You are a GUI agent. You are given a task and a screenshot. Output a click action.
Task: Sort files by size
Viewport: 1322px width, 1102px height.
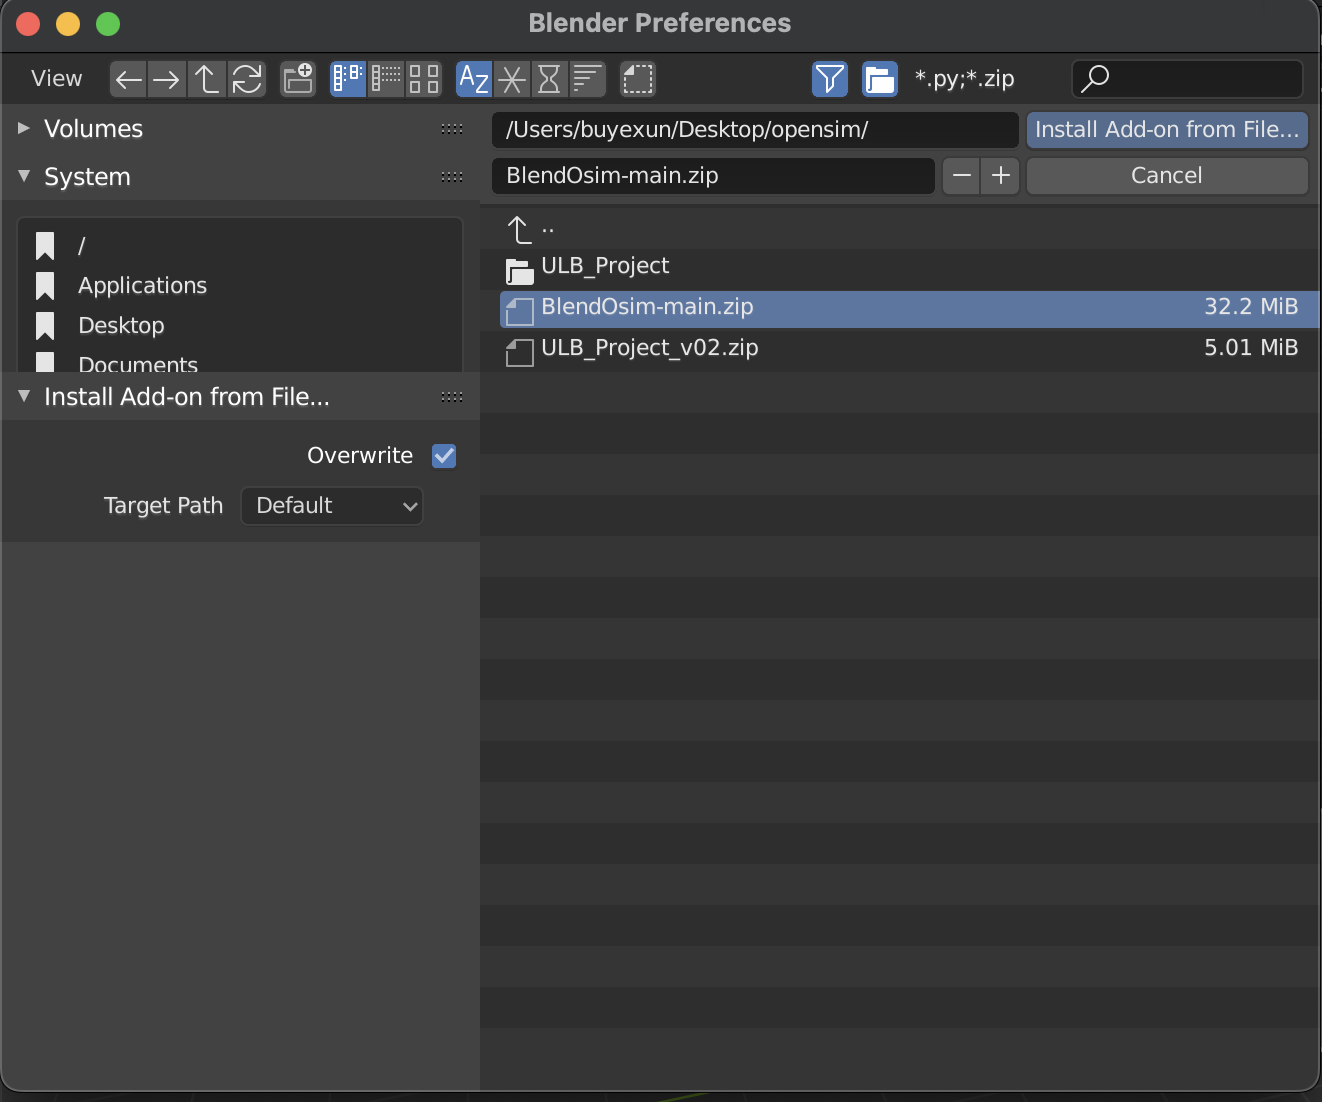click(587, 79)
